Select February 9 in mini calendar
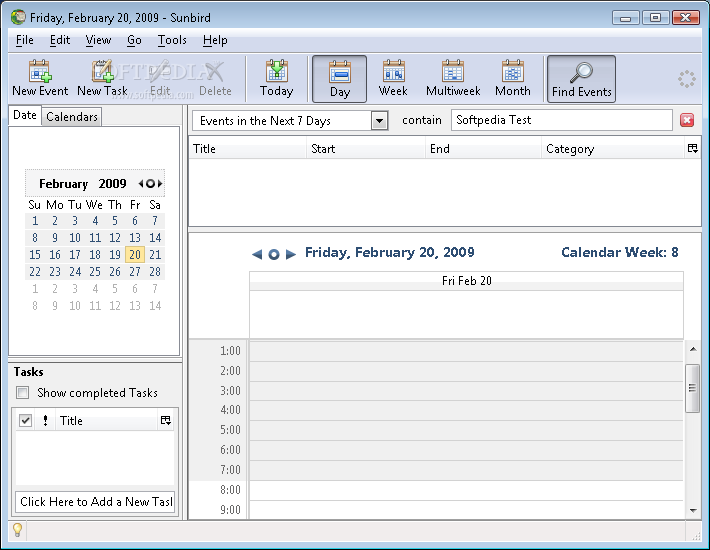Screen dimensions: 710x550 click(x=55, y=238)
